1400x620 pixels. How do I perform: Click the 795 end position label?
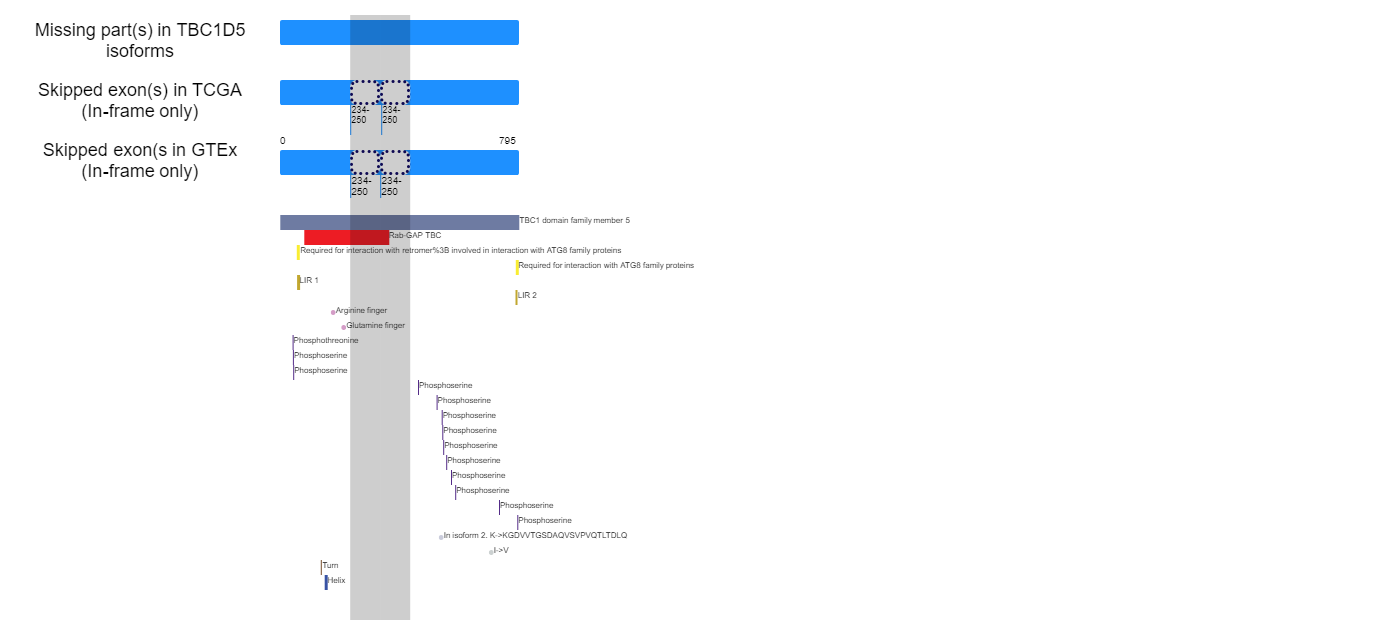(x=507, y=141)
